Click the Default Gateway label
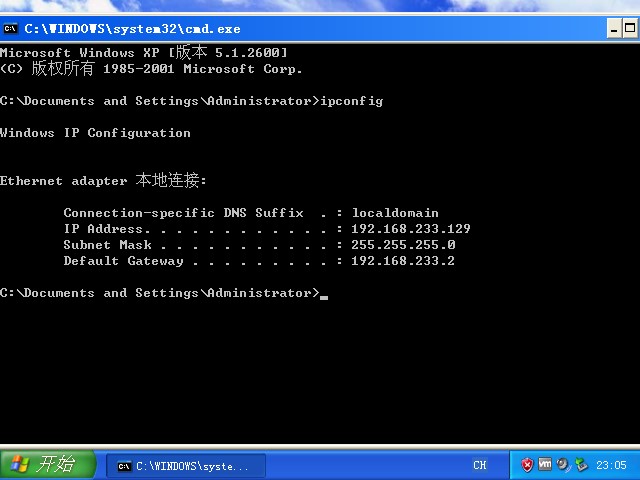This screenshot has height=480, width=640. coord(123,260)
